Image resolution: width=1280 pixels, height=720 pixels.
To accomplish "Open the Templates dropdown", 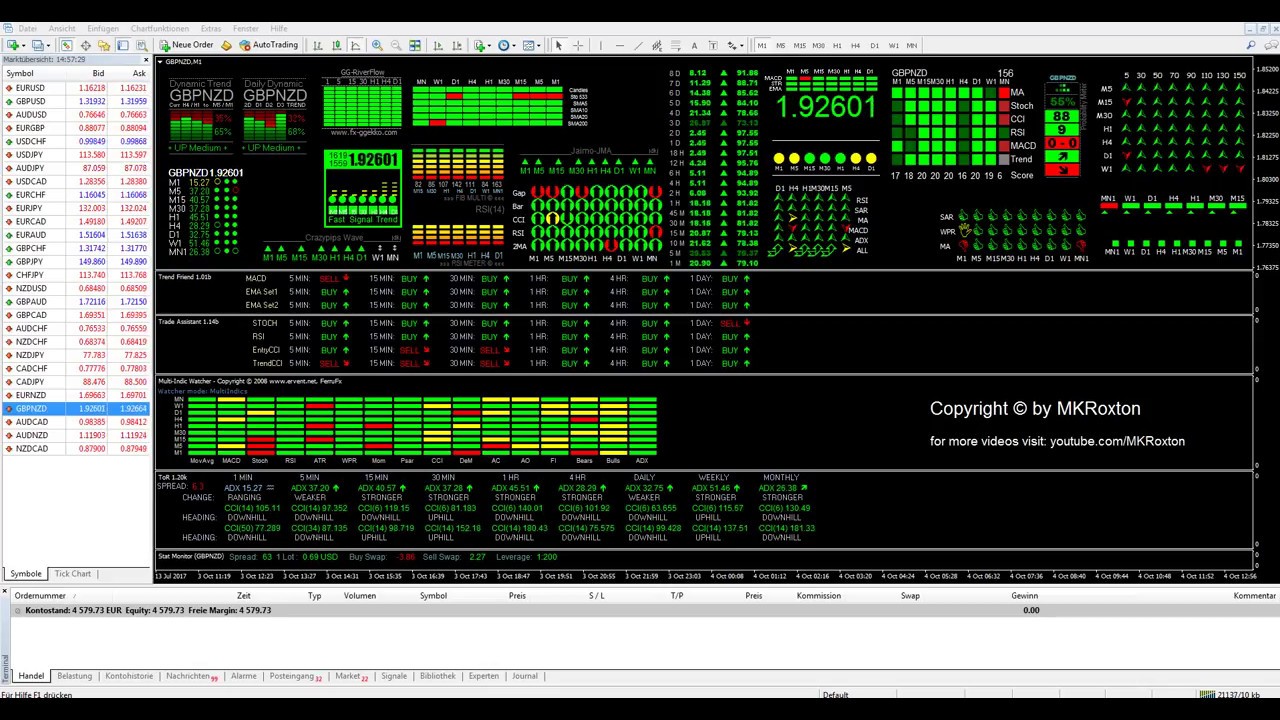I will point(532,45).
